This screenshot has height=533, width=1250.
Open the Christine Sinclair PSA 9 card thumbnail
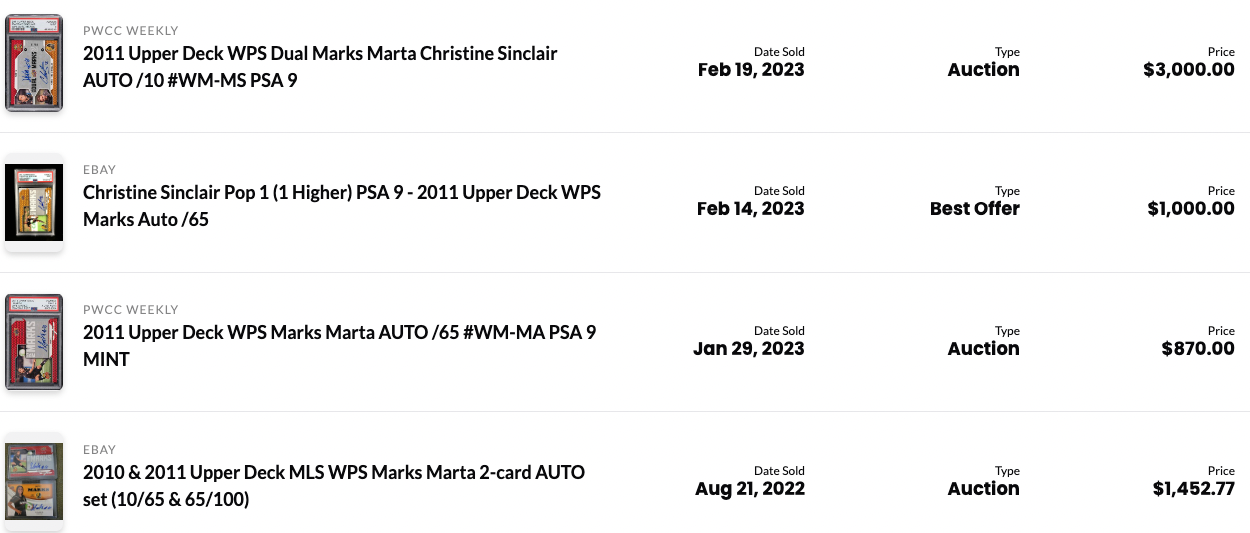coord(34,202)
